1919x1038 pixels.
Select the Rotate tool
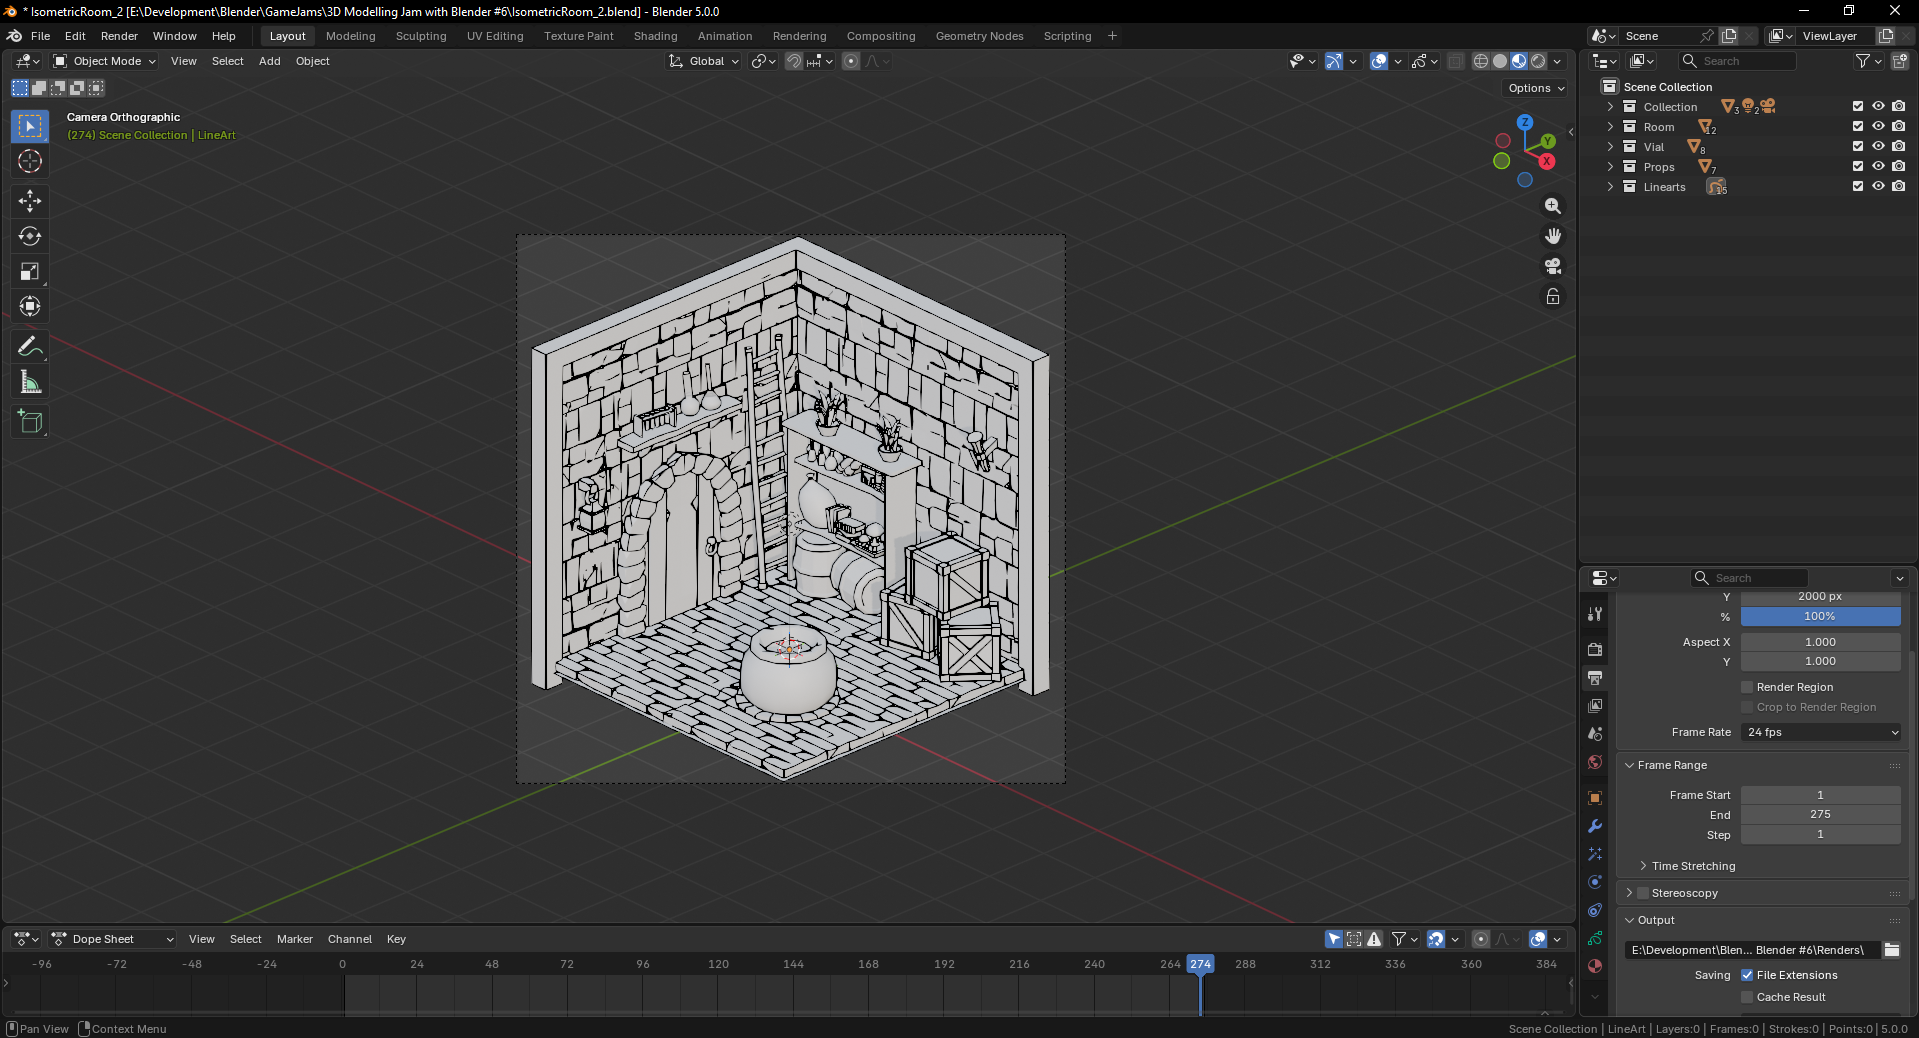point(30,236)
